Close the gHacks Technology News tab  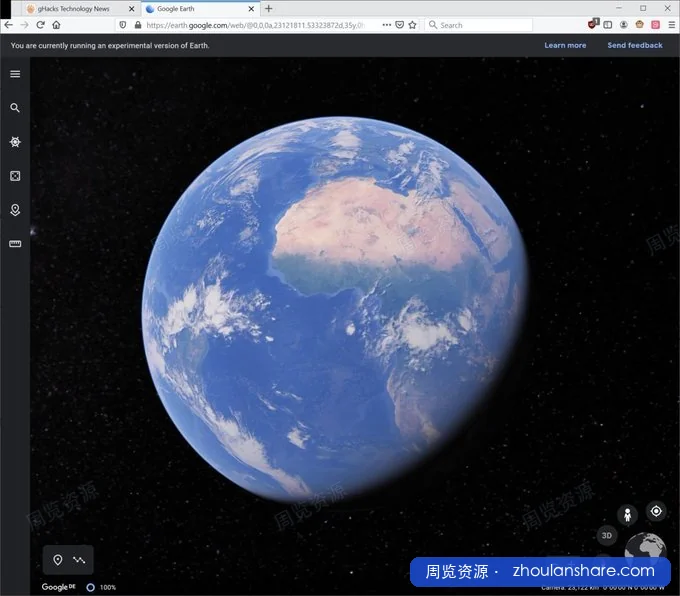pyautogui.click(x=131, y=9)
